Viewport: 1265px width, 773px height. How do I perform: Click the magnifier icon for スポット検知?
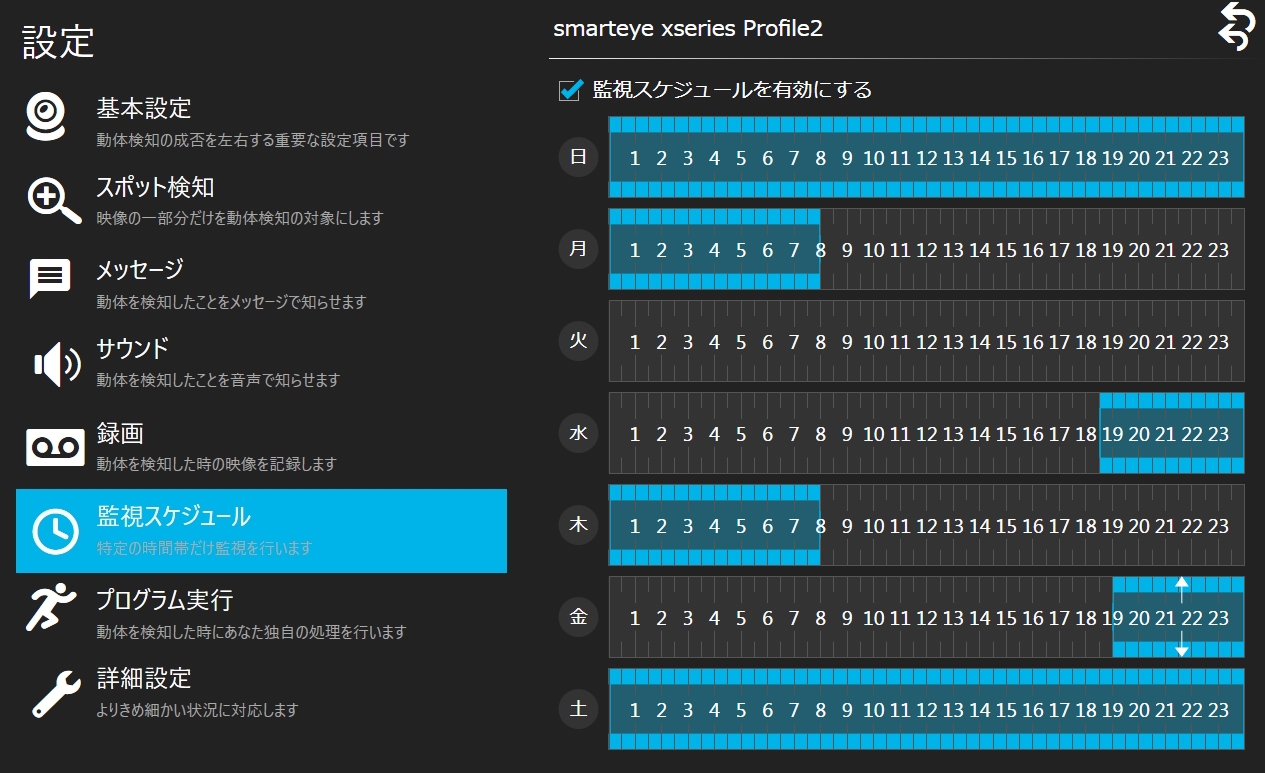[x=53, y=200]
